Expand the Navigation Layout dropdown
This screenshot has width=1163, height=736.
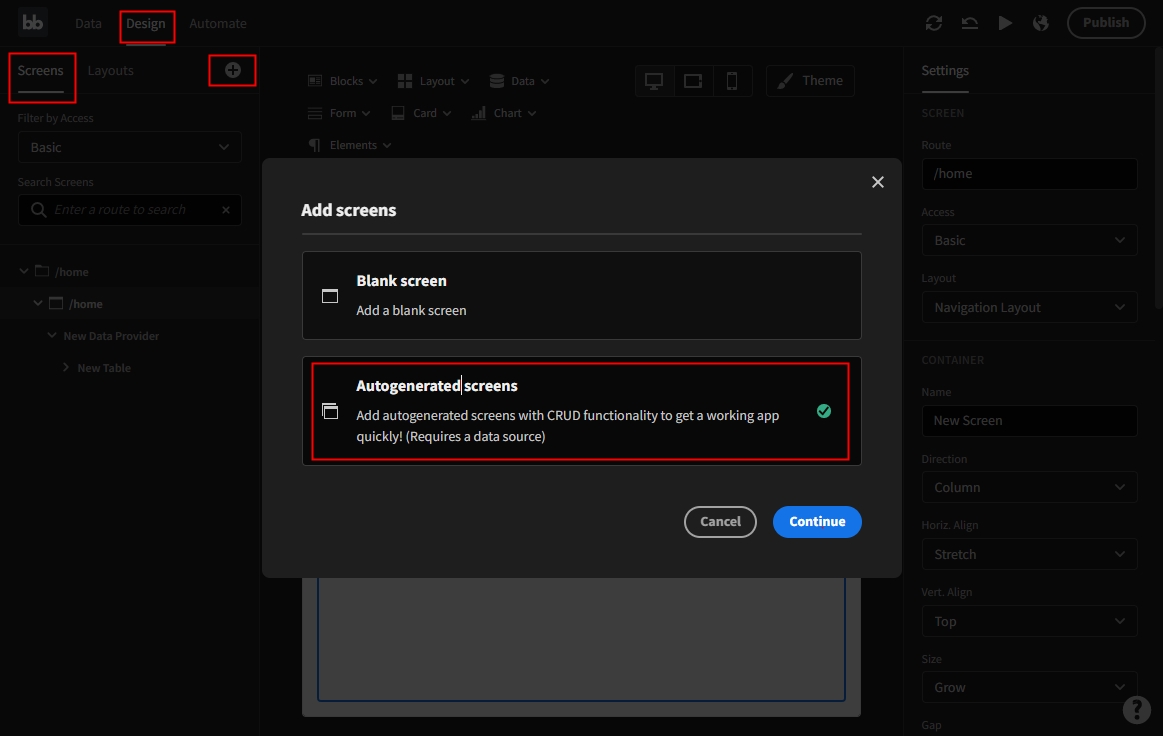coord(1029,307)
